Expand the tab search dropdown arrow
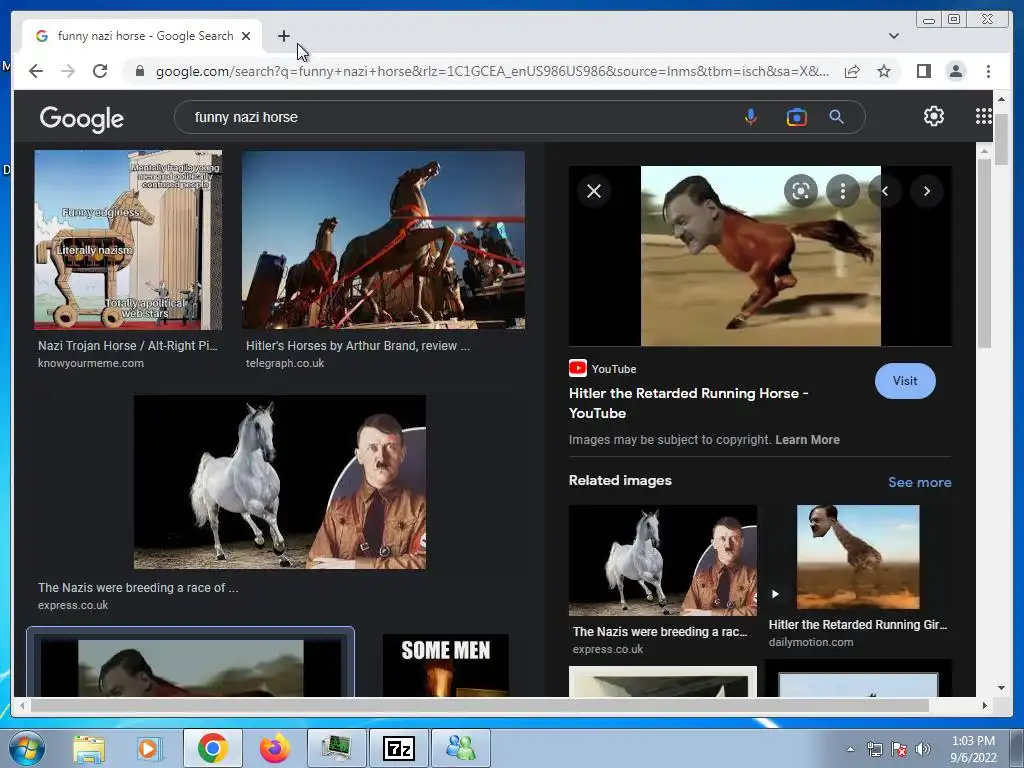 pos(893,36)
